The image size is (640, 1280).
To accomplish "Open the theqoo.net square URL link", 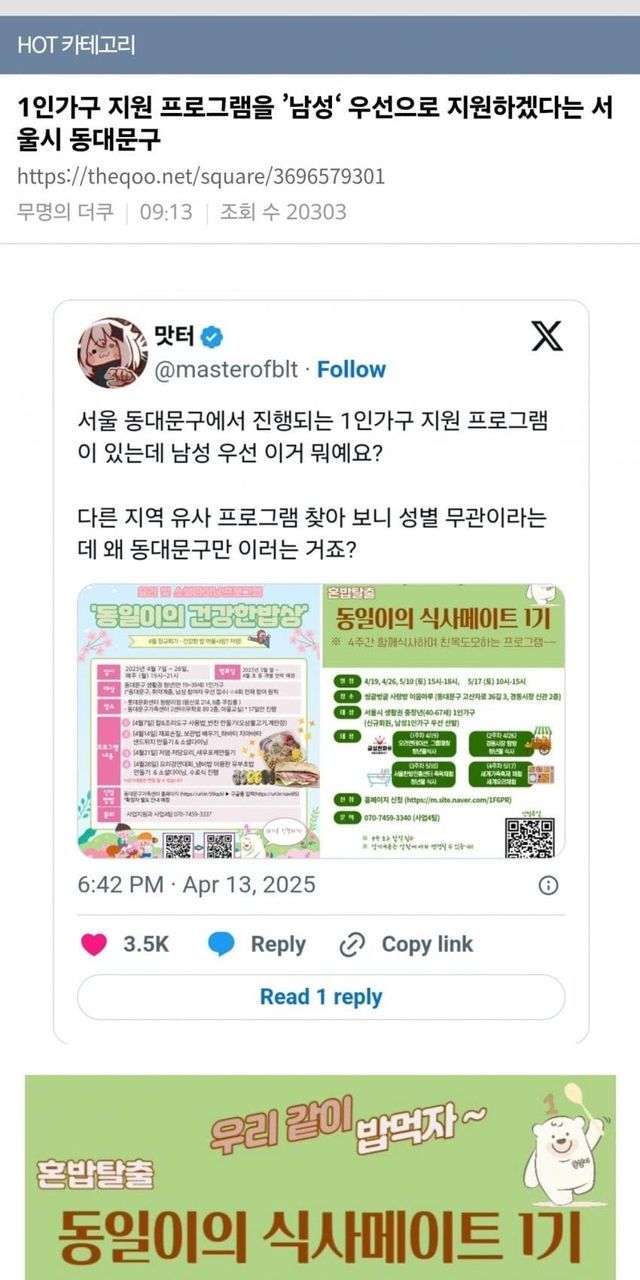I will 201,176.
